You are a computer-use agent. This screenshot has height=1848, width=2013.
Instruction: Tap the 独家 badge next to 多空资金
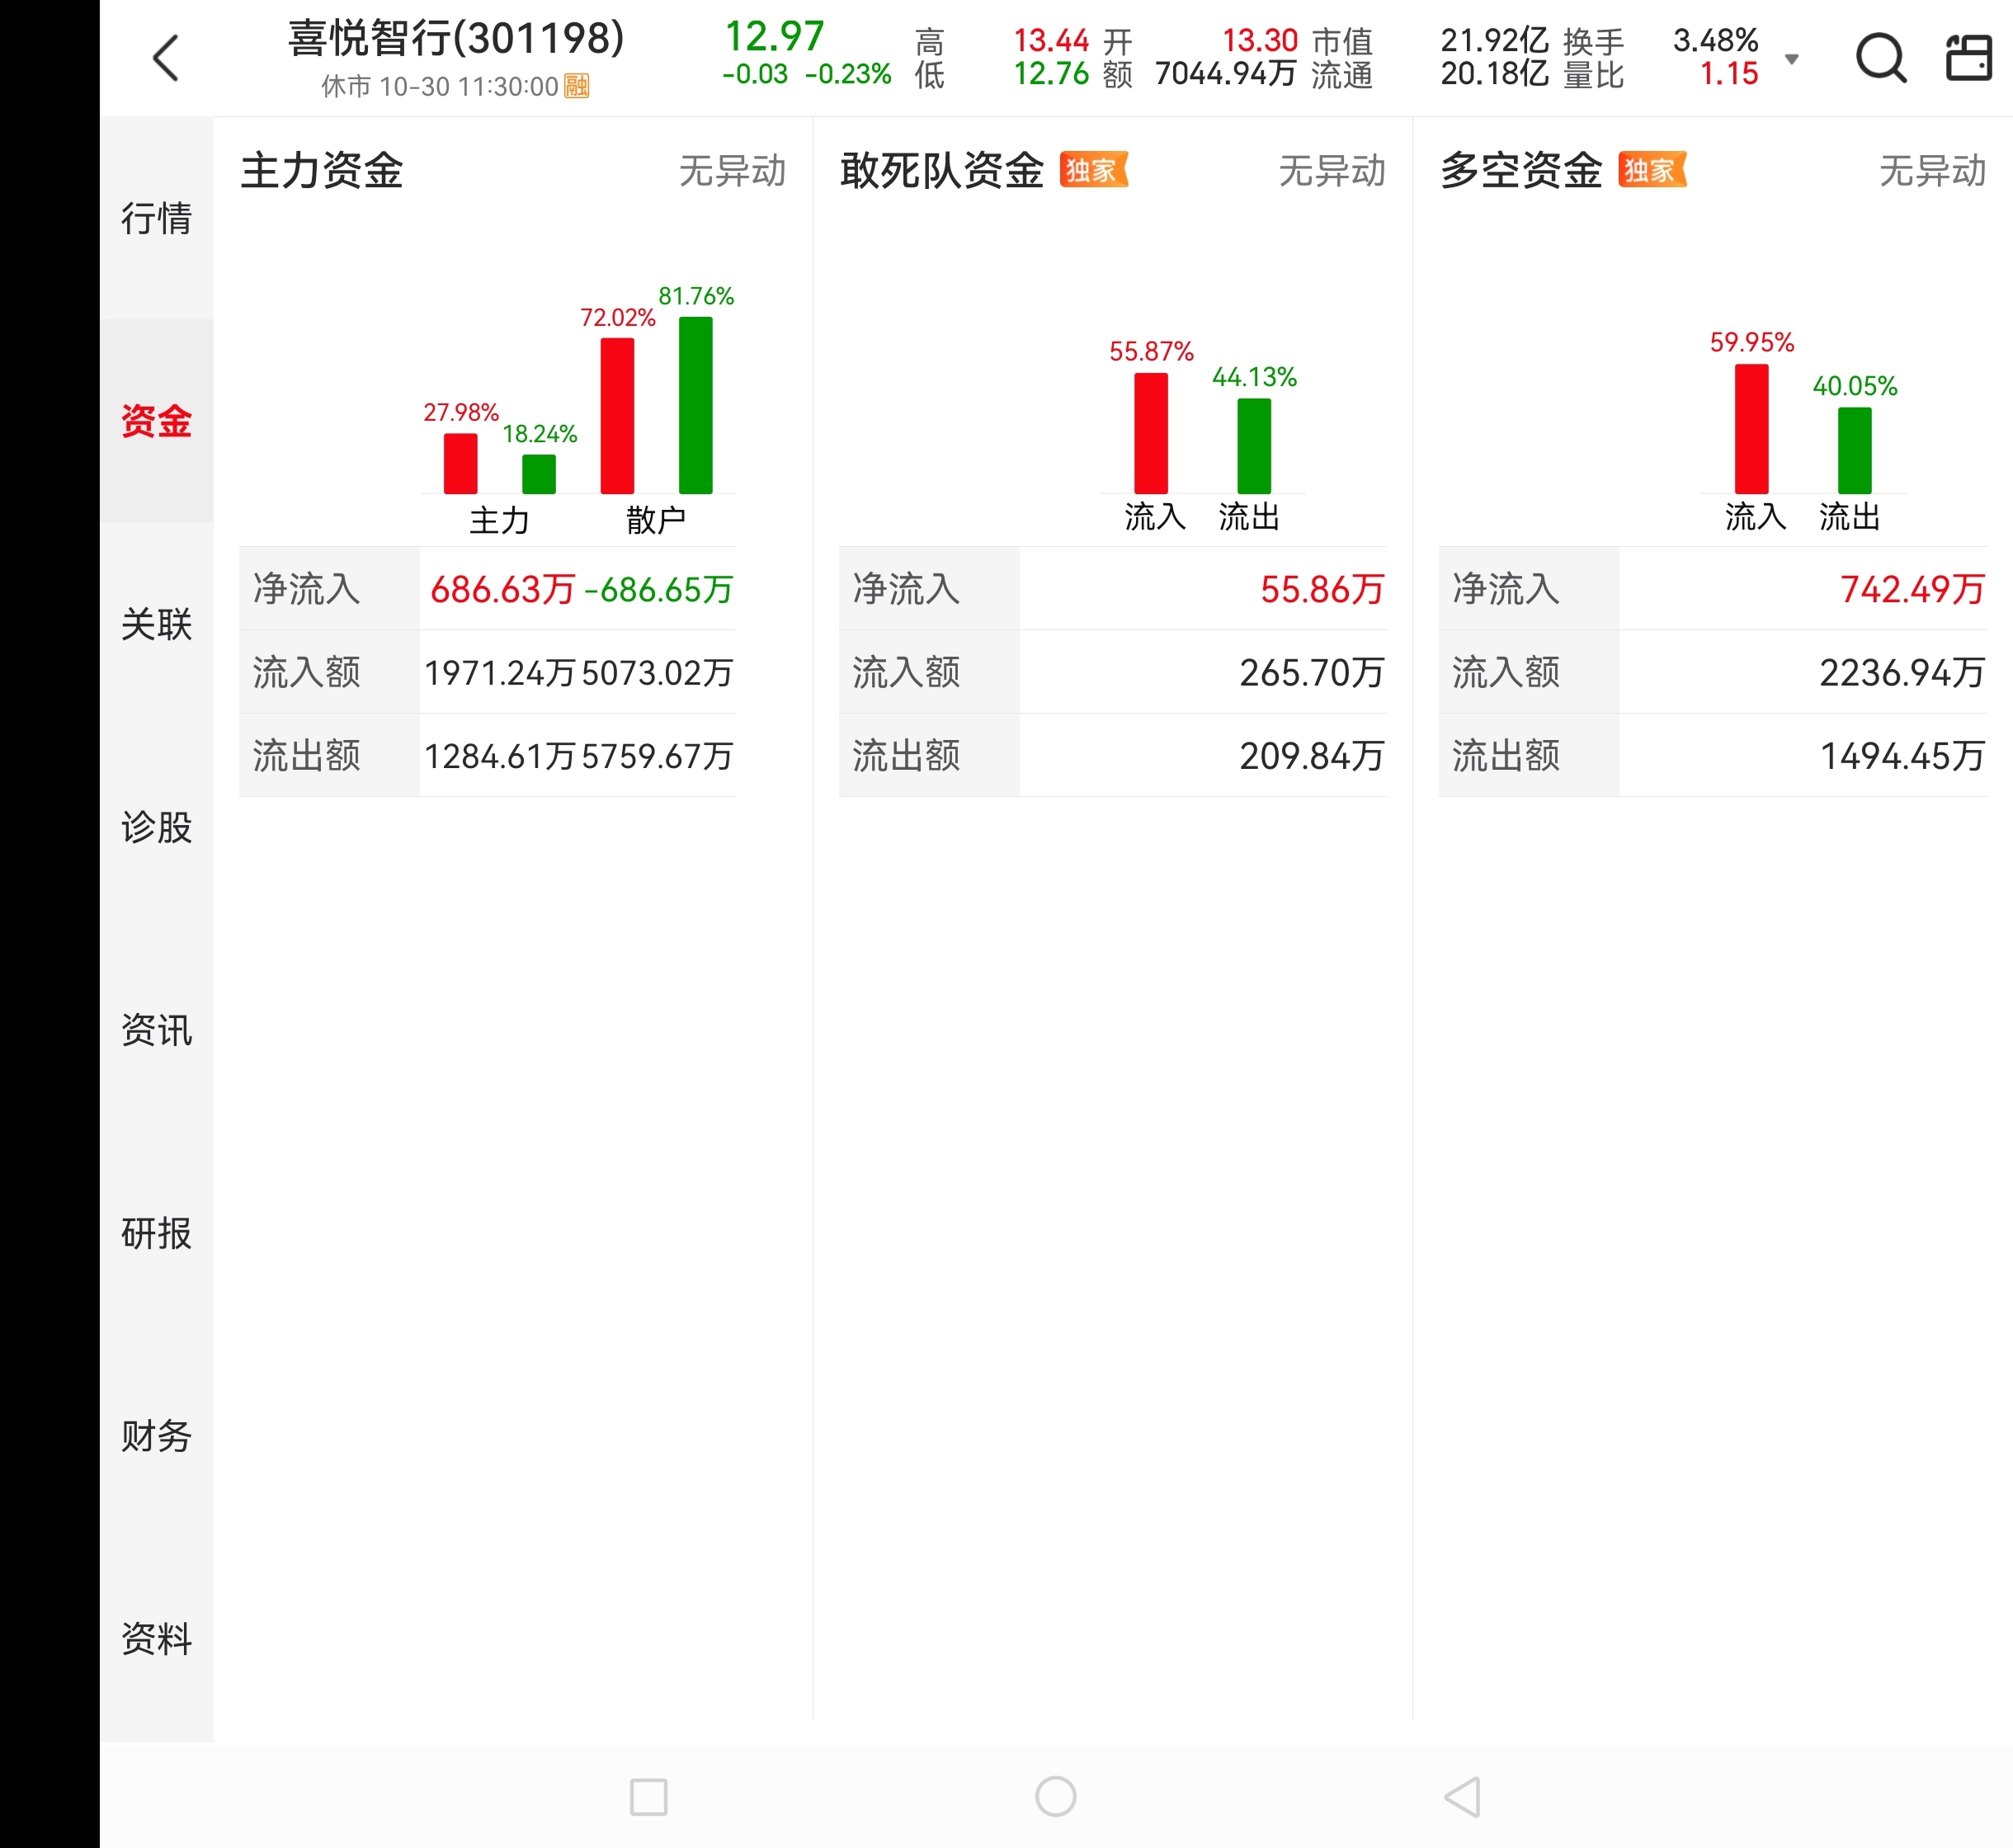1652,170
